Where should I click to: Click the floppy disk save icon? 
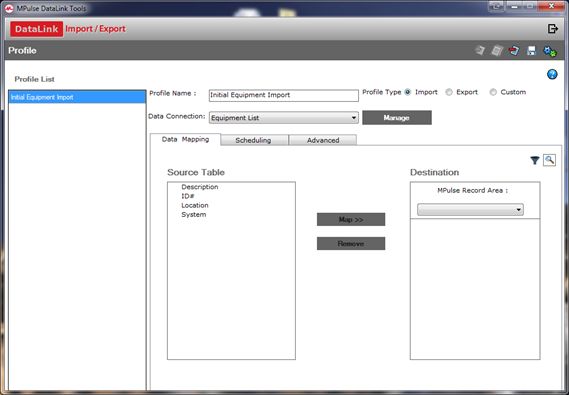pos(531,51)
